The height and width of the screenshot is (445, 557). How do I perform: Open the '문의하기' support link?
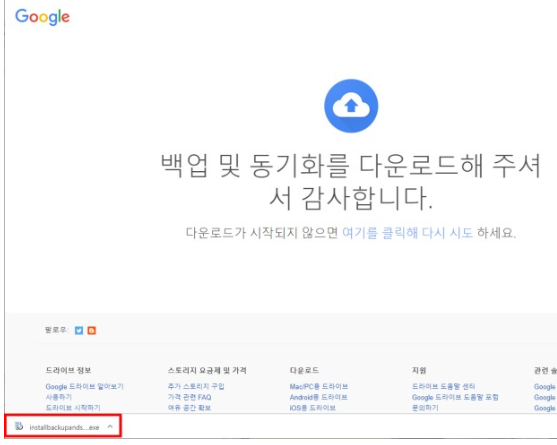pyautogui.click(x=425, y=408)
